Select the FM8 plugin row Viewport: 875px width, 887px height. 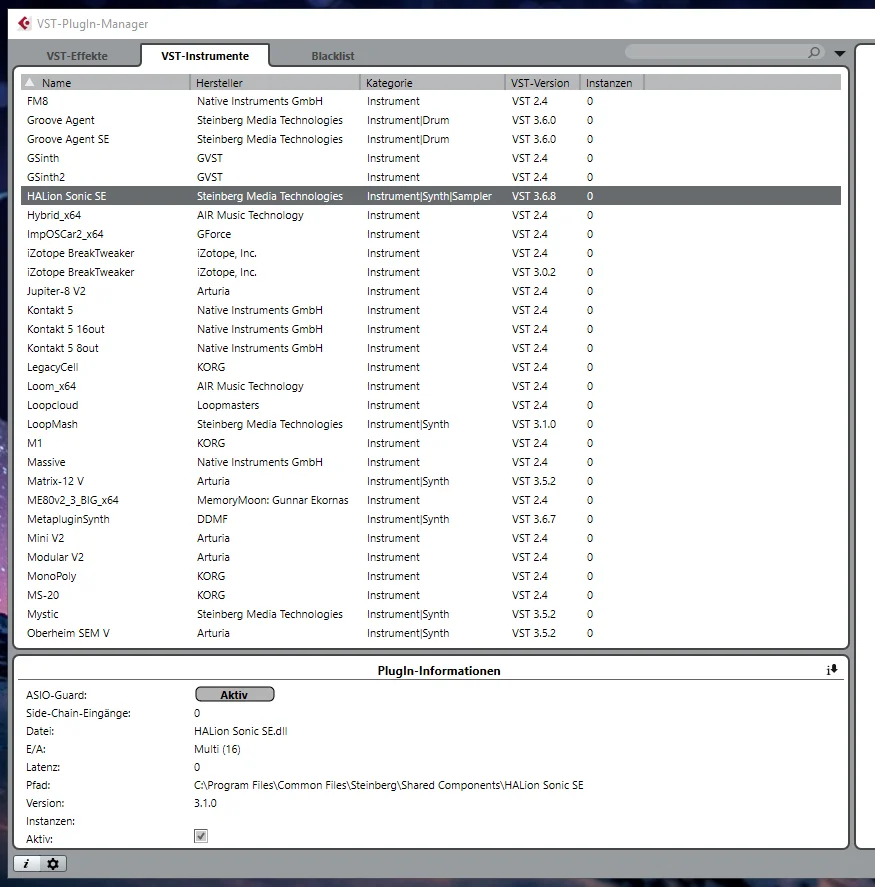coord(431,101)
